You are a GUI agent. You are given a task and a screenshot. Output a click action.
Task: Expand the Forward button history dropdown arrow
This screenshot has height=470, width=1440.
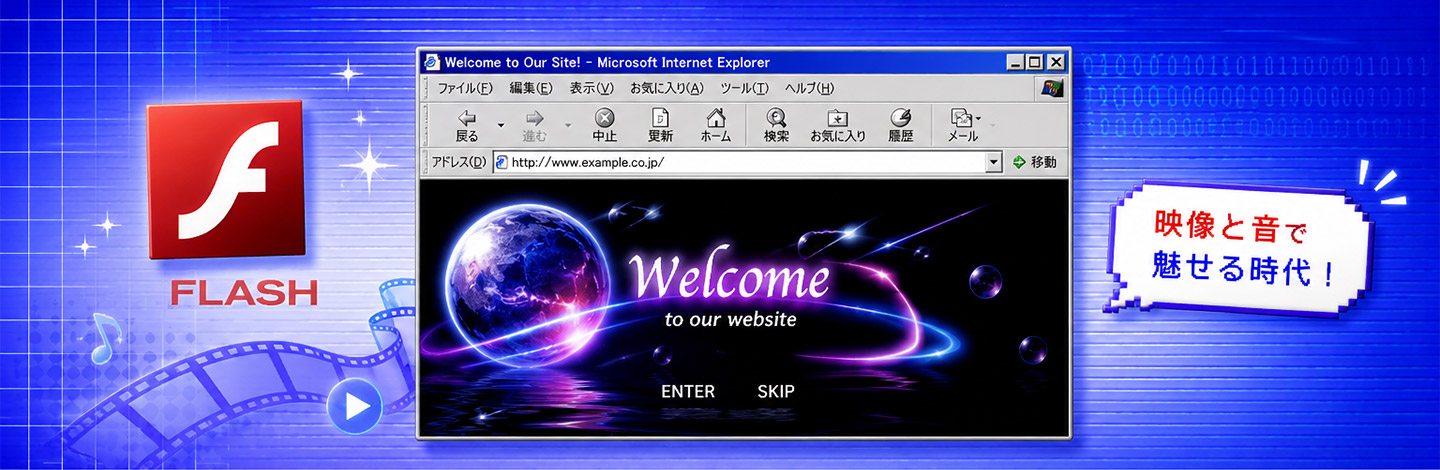pos(567,125)
